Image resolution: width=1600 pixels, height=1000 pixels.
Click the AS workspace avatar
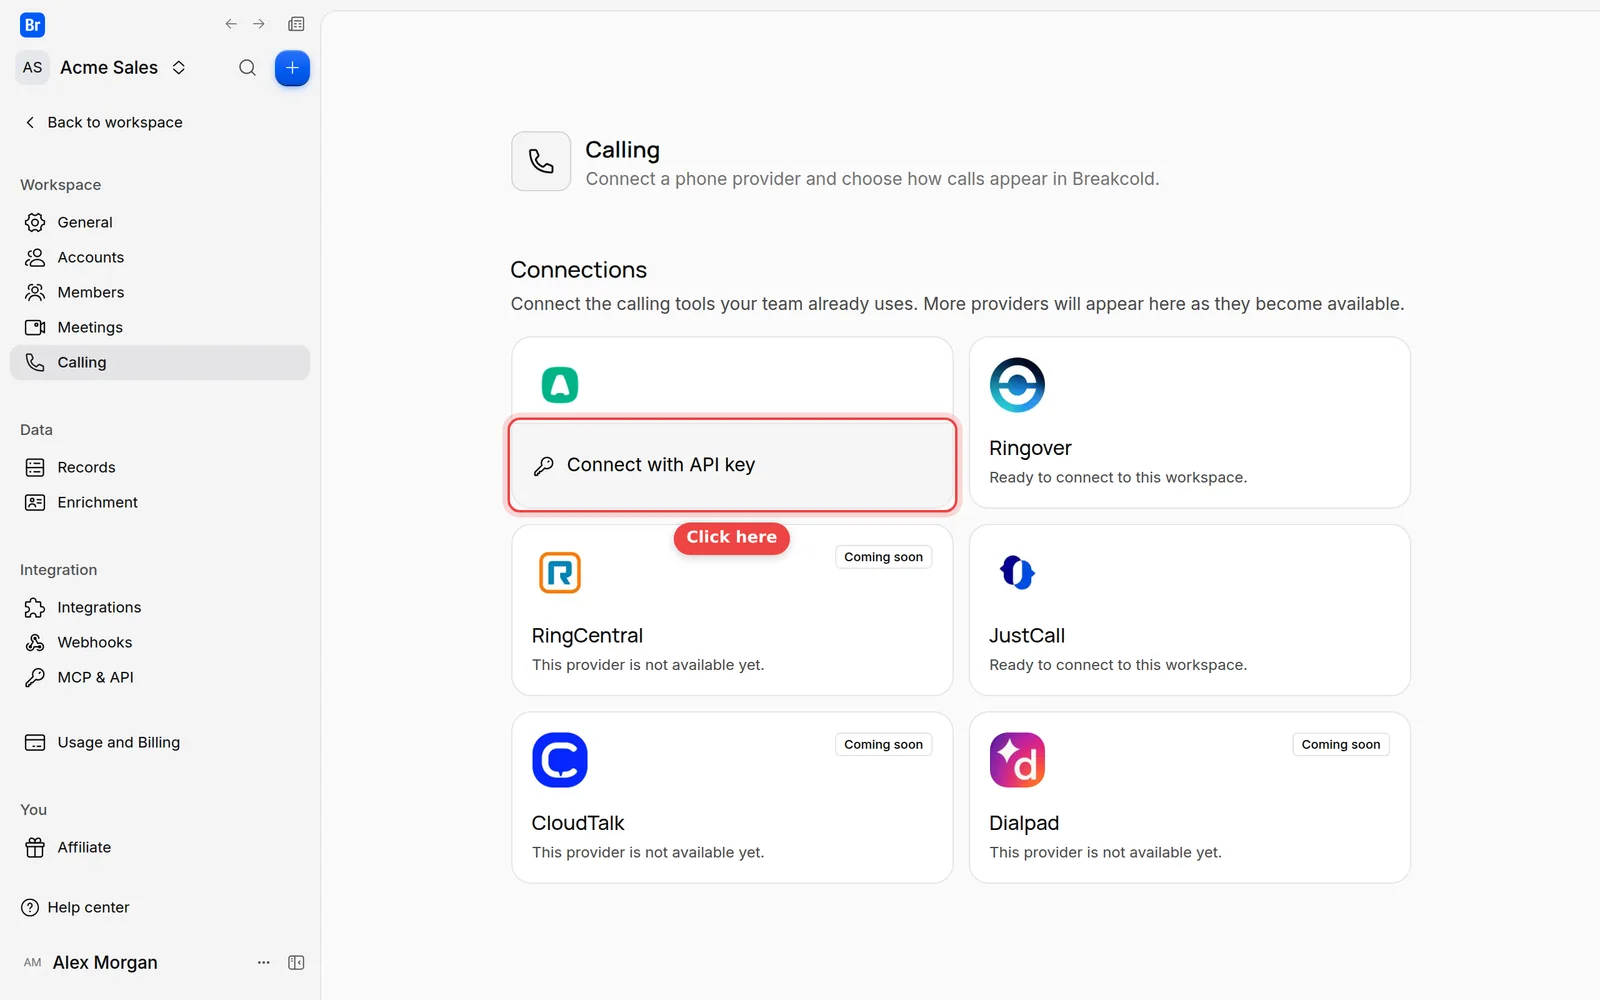[32, 68]
